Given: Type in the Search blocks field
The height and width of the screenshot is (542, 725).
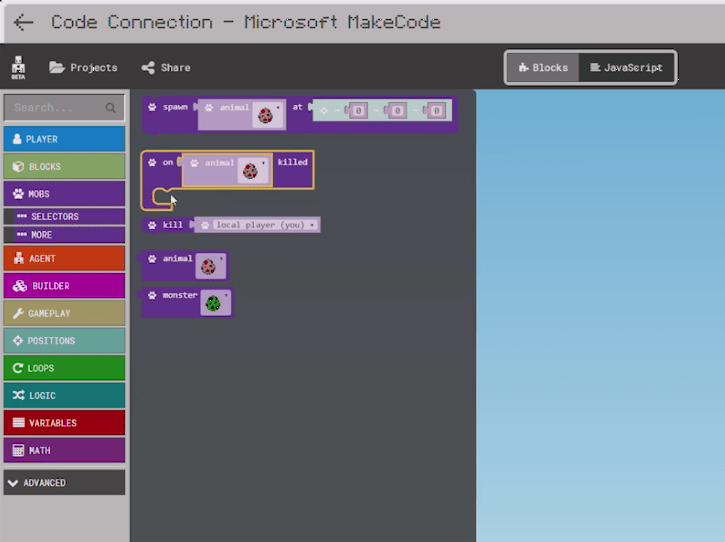Looking at the screenshot, I should [55, 107].
